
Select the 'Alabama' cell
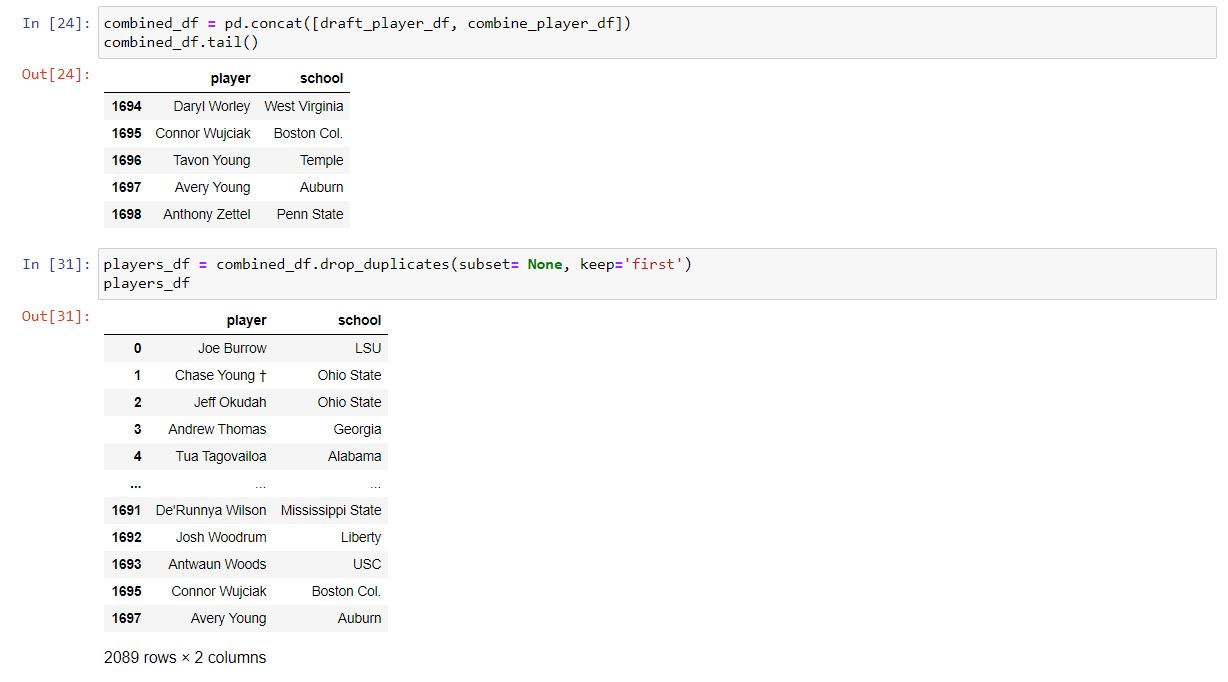[355, 456]
